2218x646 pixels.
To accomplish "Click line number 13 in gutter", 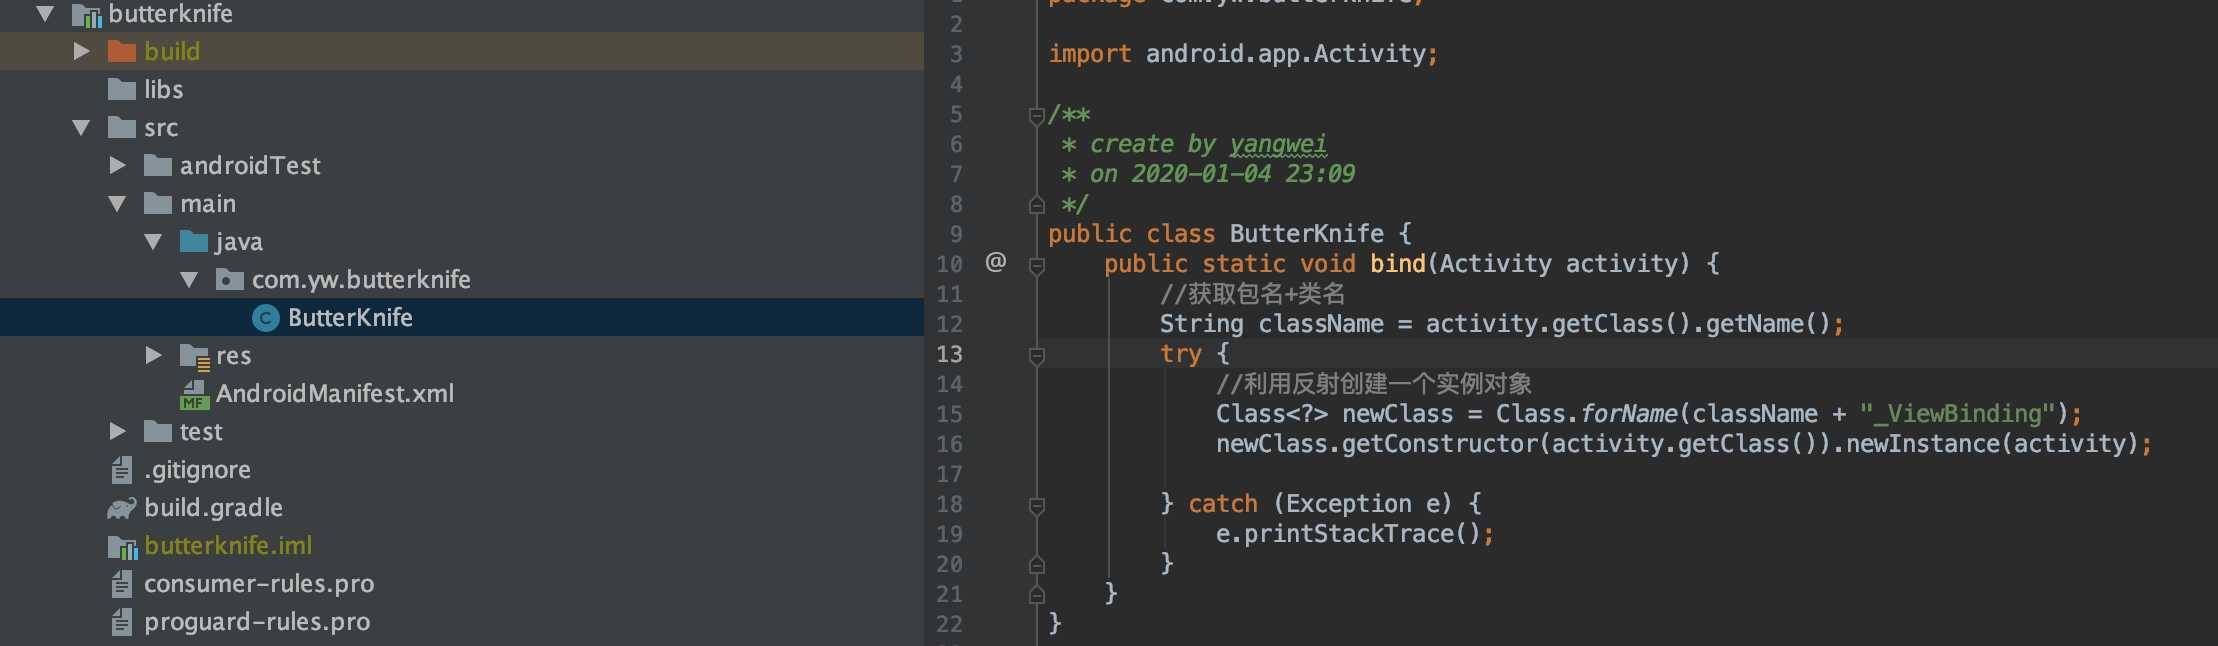I will click(x=949, y=354).
